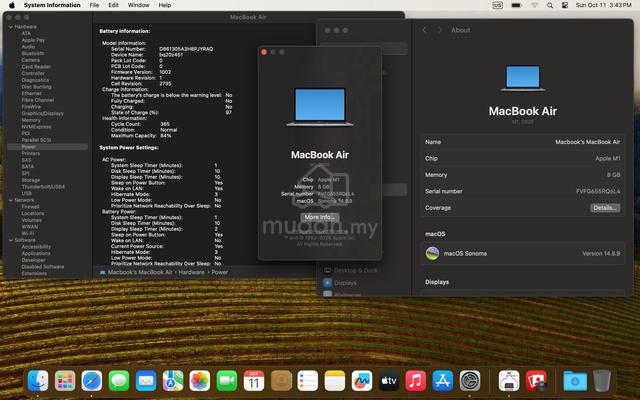The image size is (640, 400).
Task: Collapse the Hardware section in System Information
Action: 11,27
